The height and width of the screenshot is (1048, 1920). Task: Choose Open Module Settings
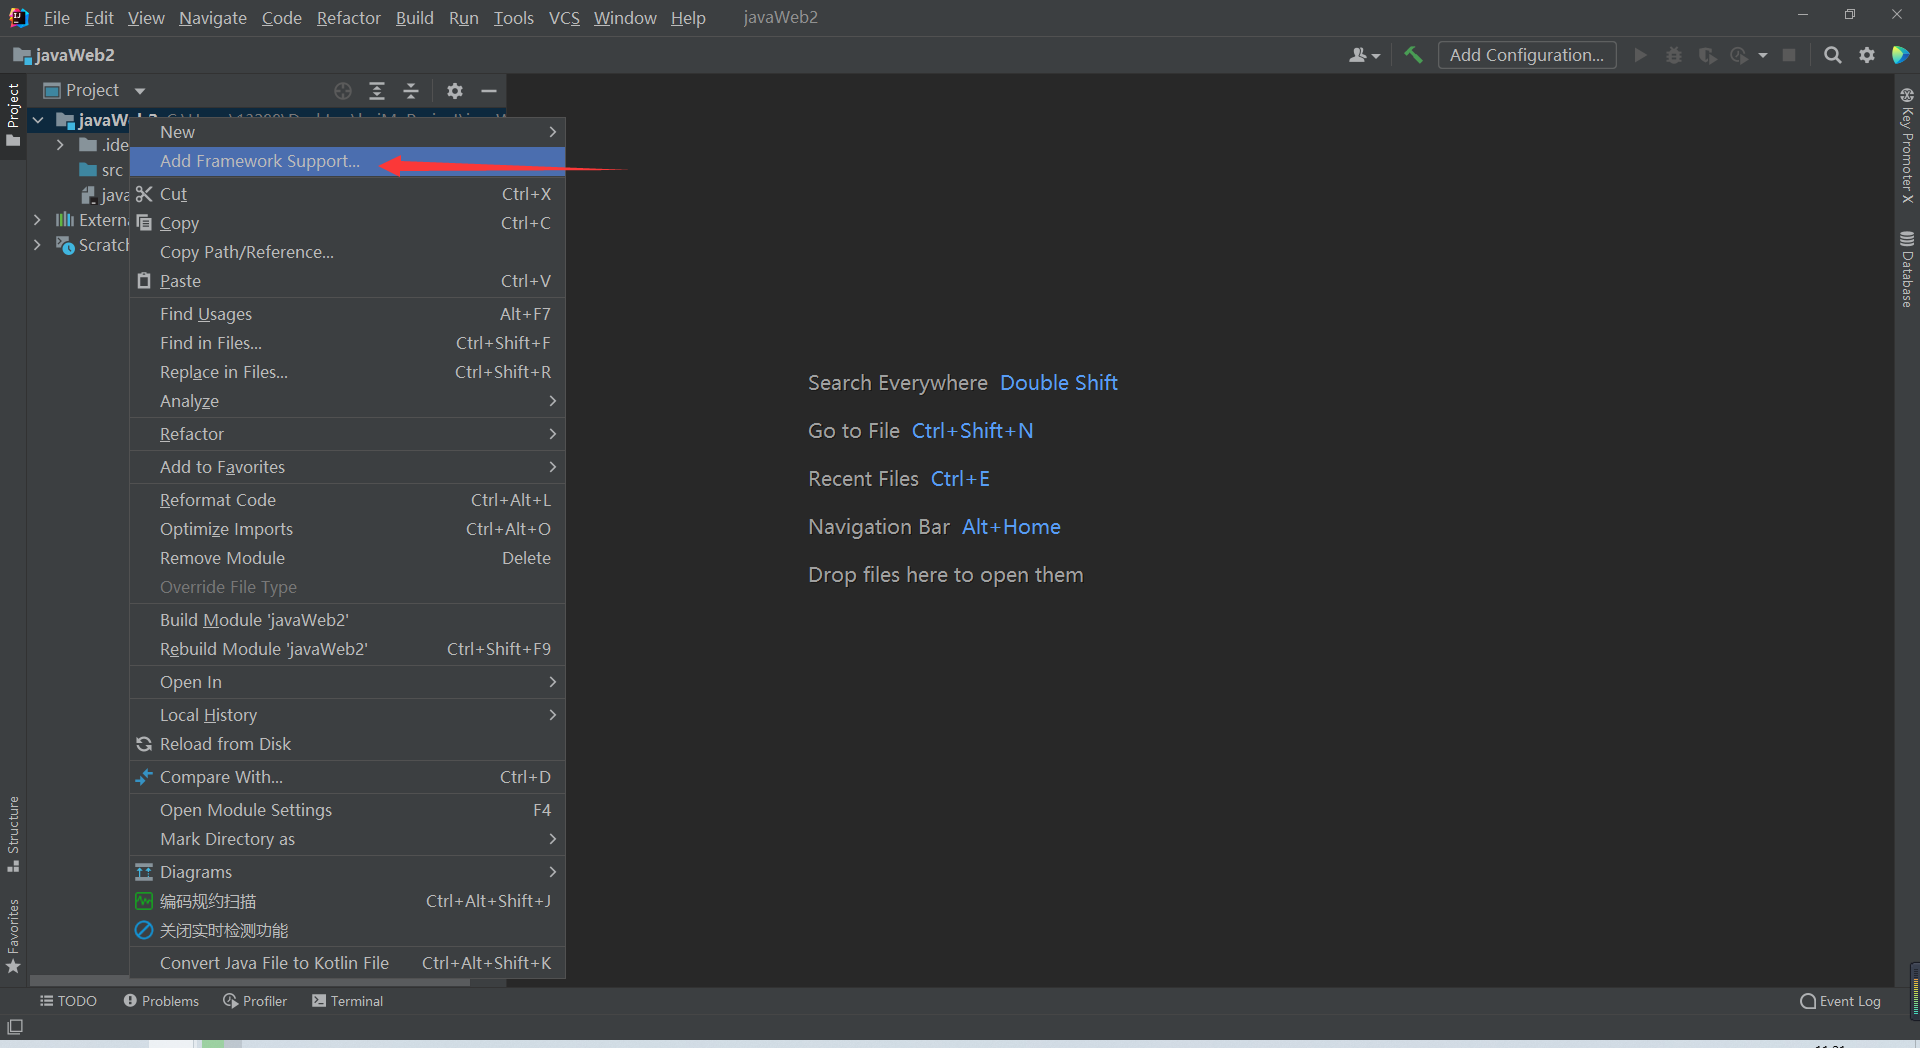(348, 810)
